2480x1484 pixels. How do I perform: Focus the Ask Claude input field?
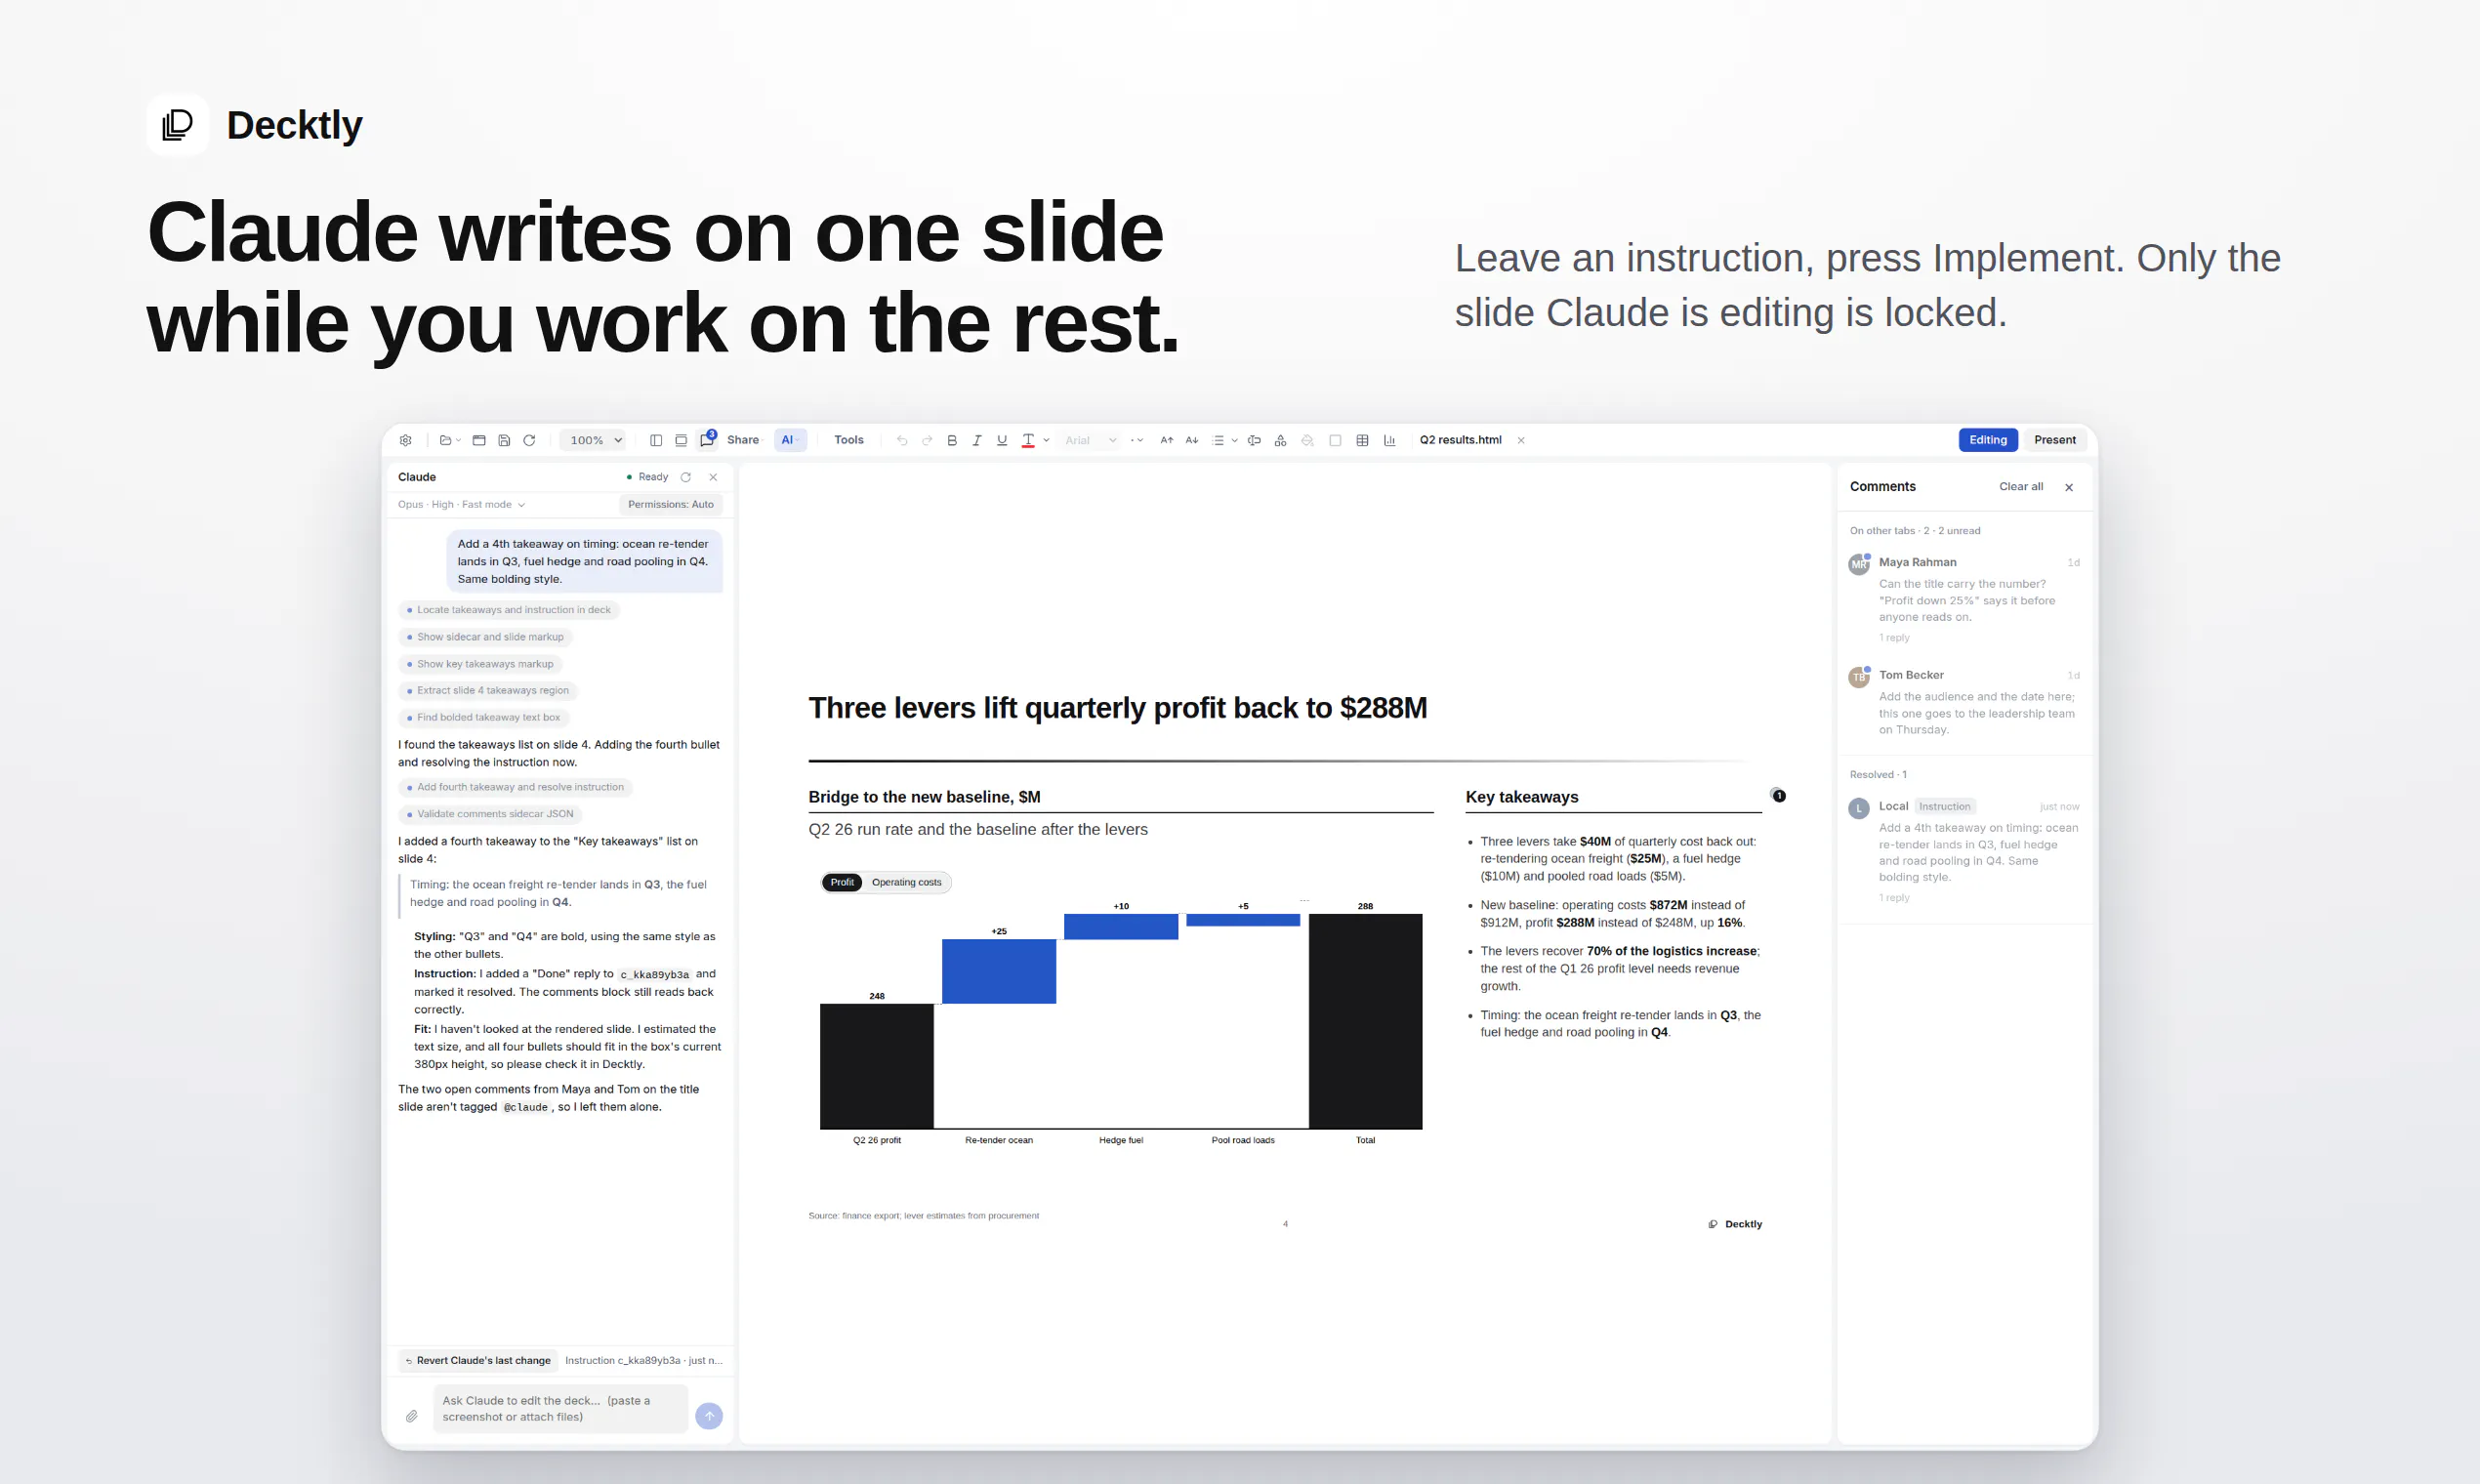[560, 1408]
